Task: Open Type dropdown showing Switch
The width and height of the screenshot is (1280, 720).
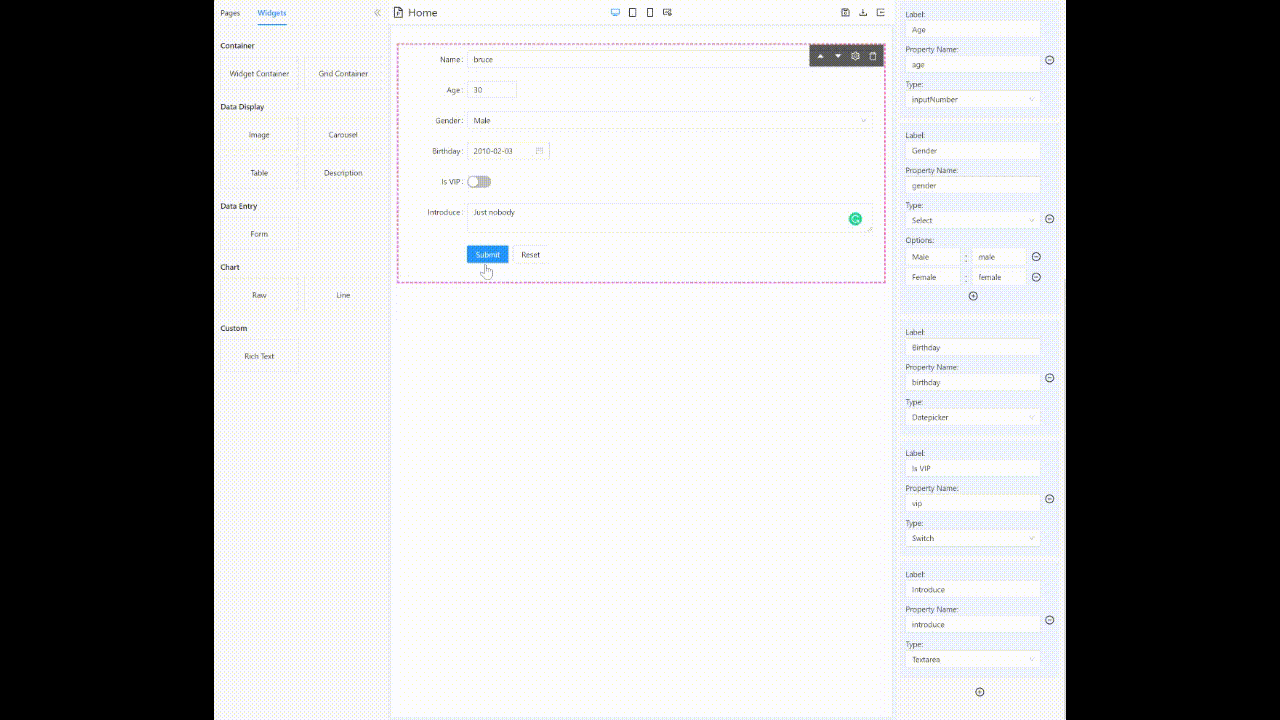Action: (973, 538)
